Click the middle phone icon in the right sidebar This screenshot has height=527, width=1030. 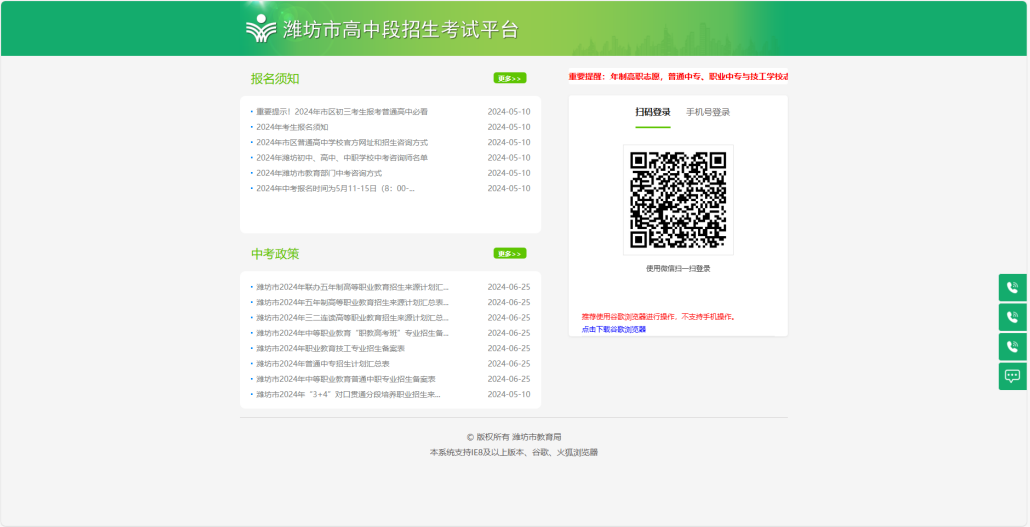coord(1012,317)
